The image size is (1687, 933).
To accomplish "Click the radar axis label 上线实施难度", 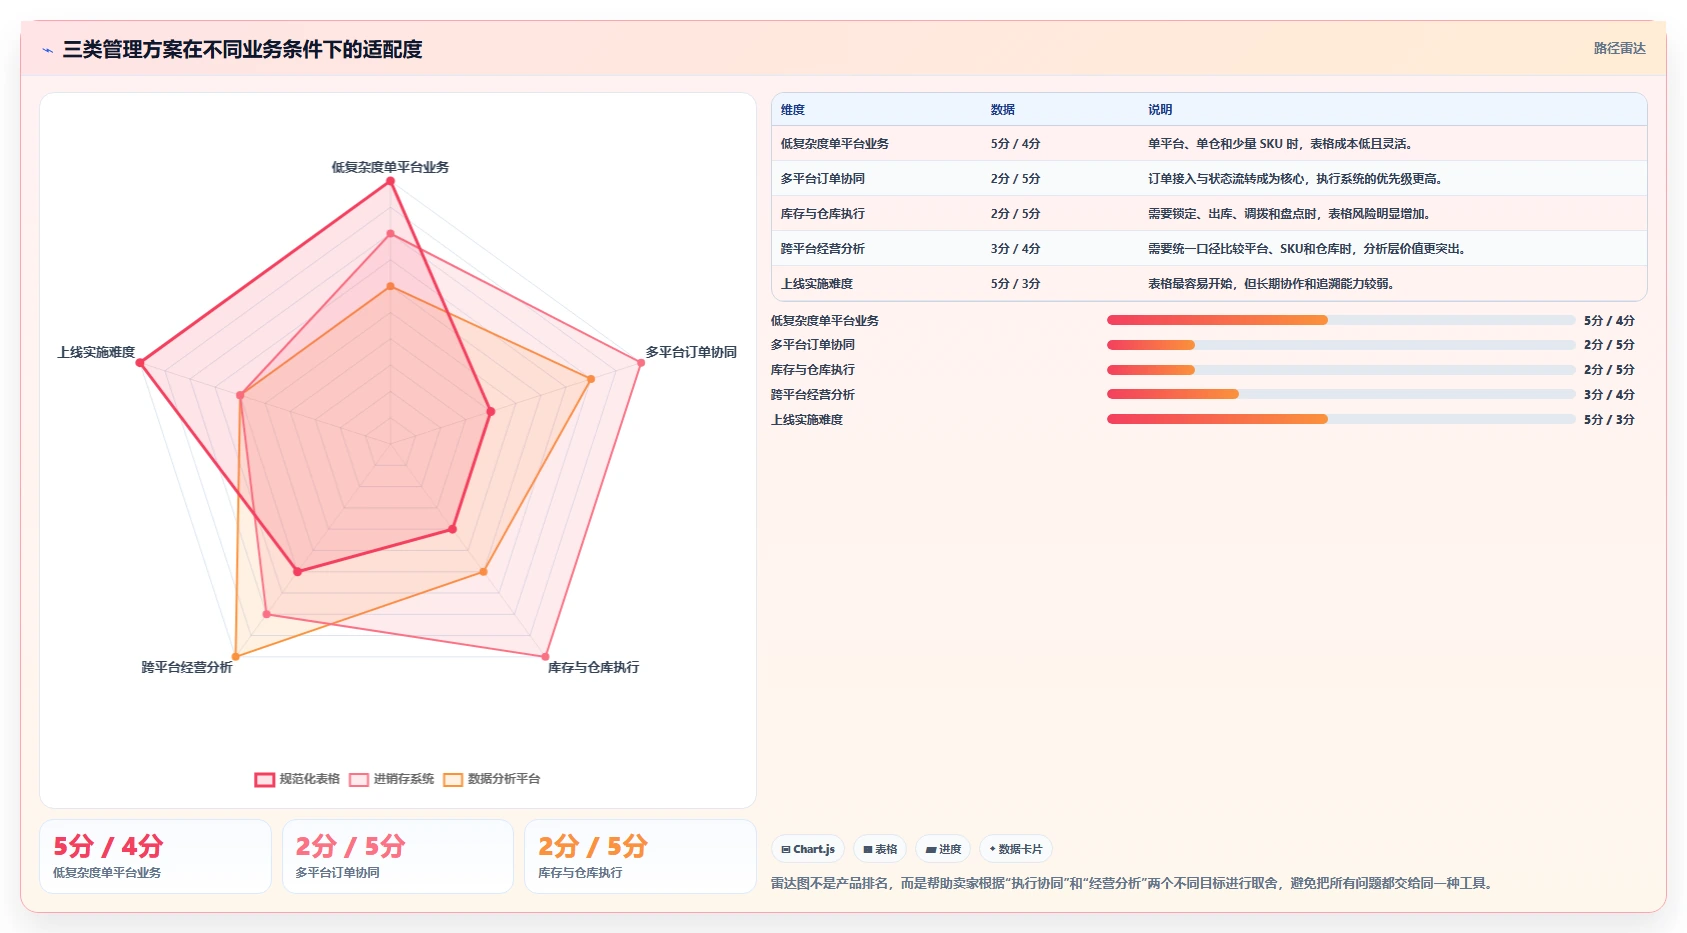I will pyautogui.click(x=96, y=352).
